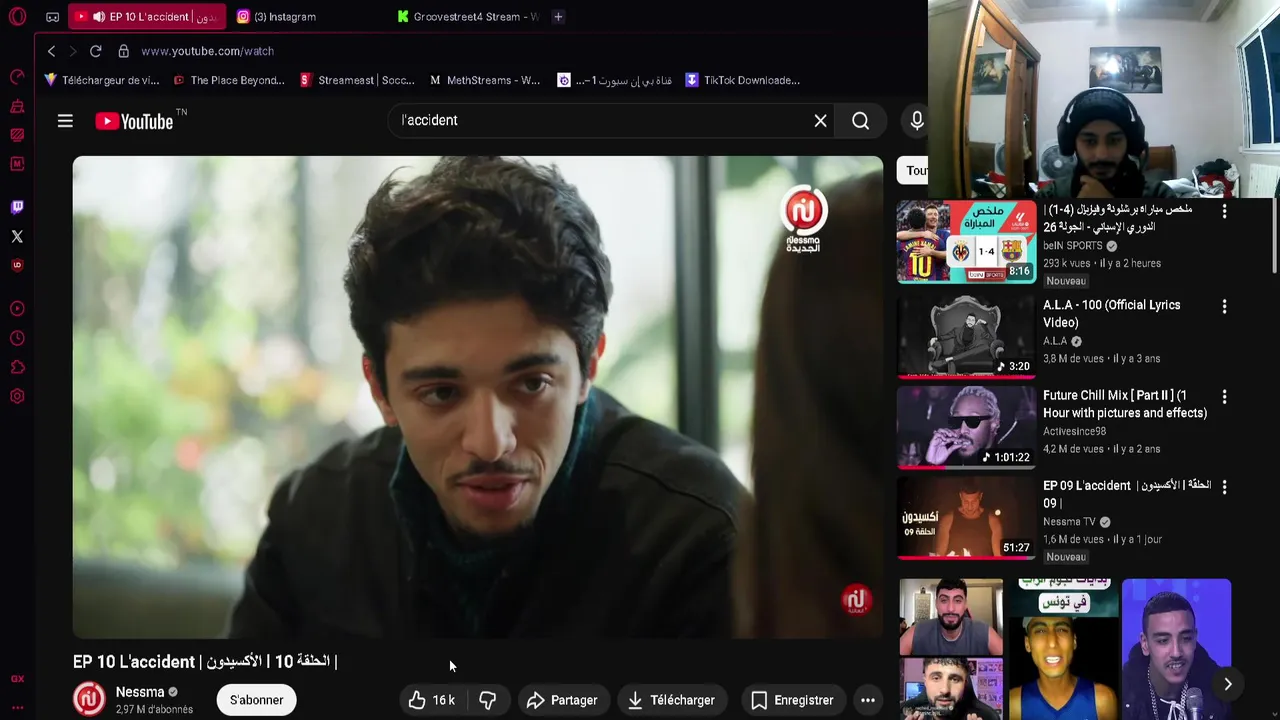Open the blue-background Short on the right
Screen dimensions: 1280x720
tap(1176, 649)
